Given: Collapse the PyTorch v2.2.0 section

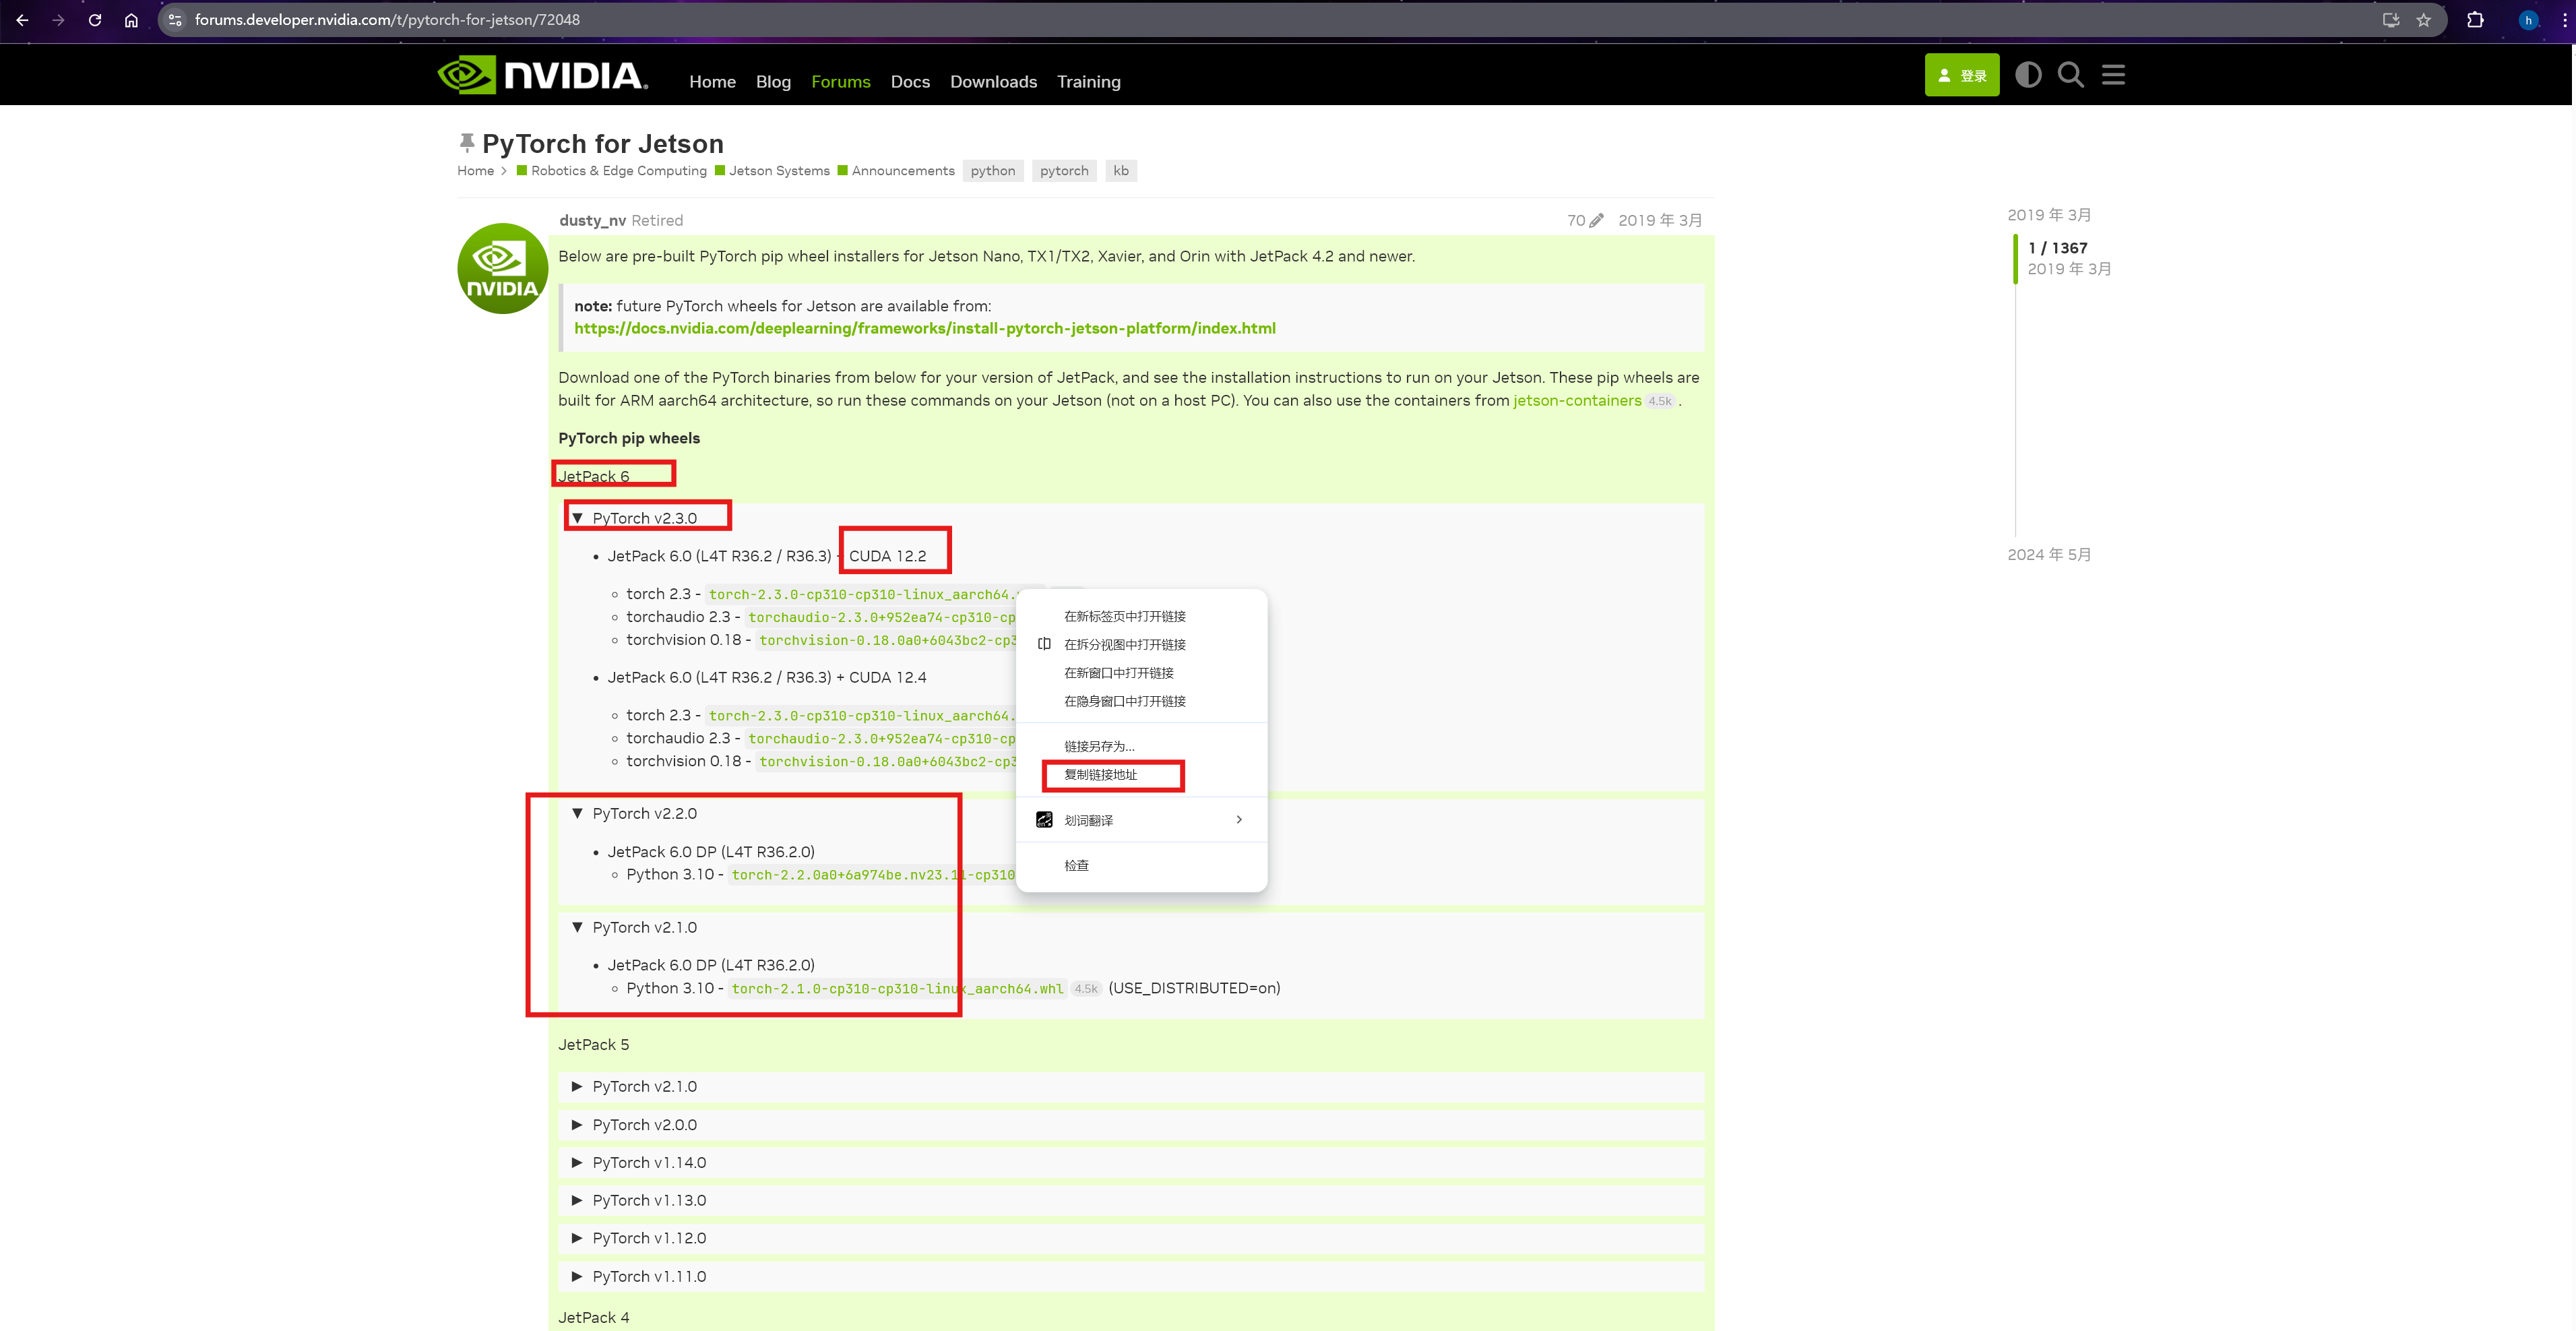Looking at the screenshot, I should (x=644, y=814).
